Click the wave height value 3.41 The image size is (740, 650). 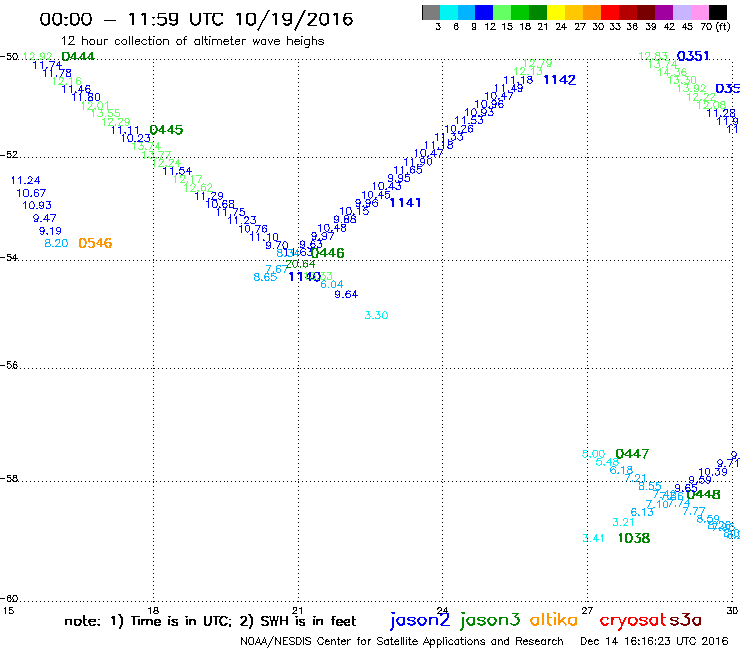593,538
